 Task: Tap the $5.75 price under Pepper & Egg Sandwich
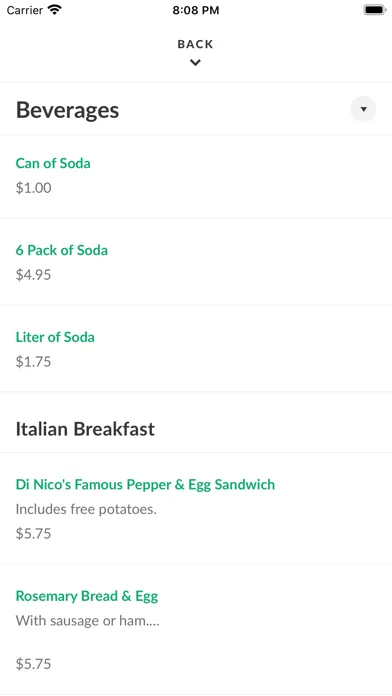pos(34,534)
